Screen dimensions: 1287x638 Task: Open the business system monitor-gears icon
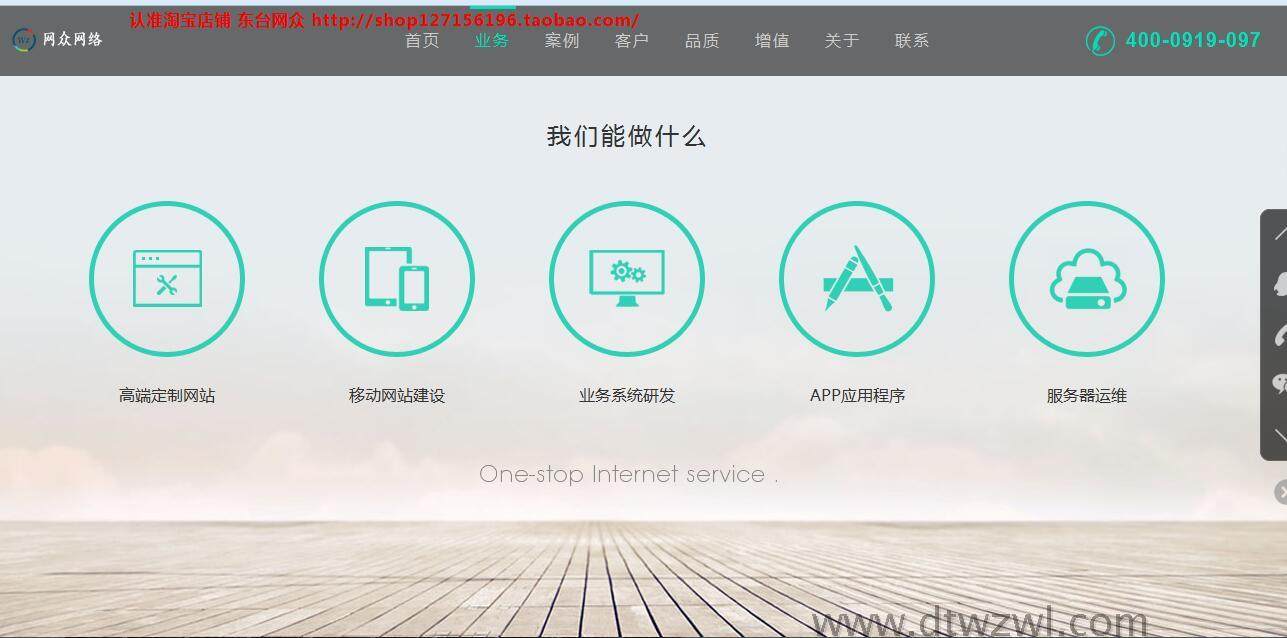627,278
